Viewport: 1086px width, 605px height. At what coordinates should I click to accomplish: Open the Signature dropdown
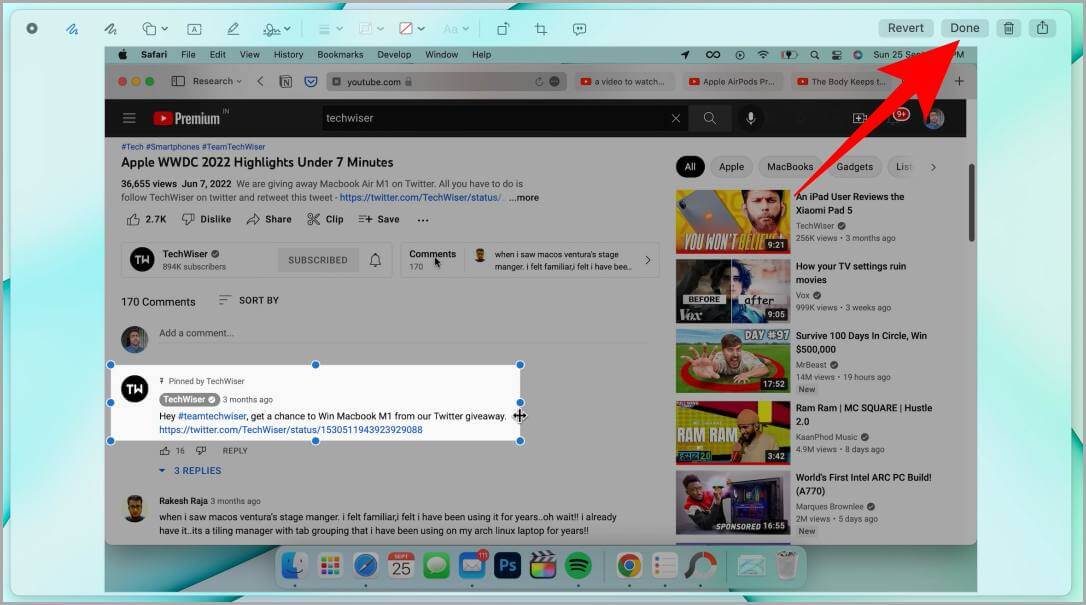pos(276,29)
